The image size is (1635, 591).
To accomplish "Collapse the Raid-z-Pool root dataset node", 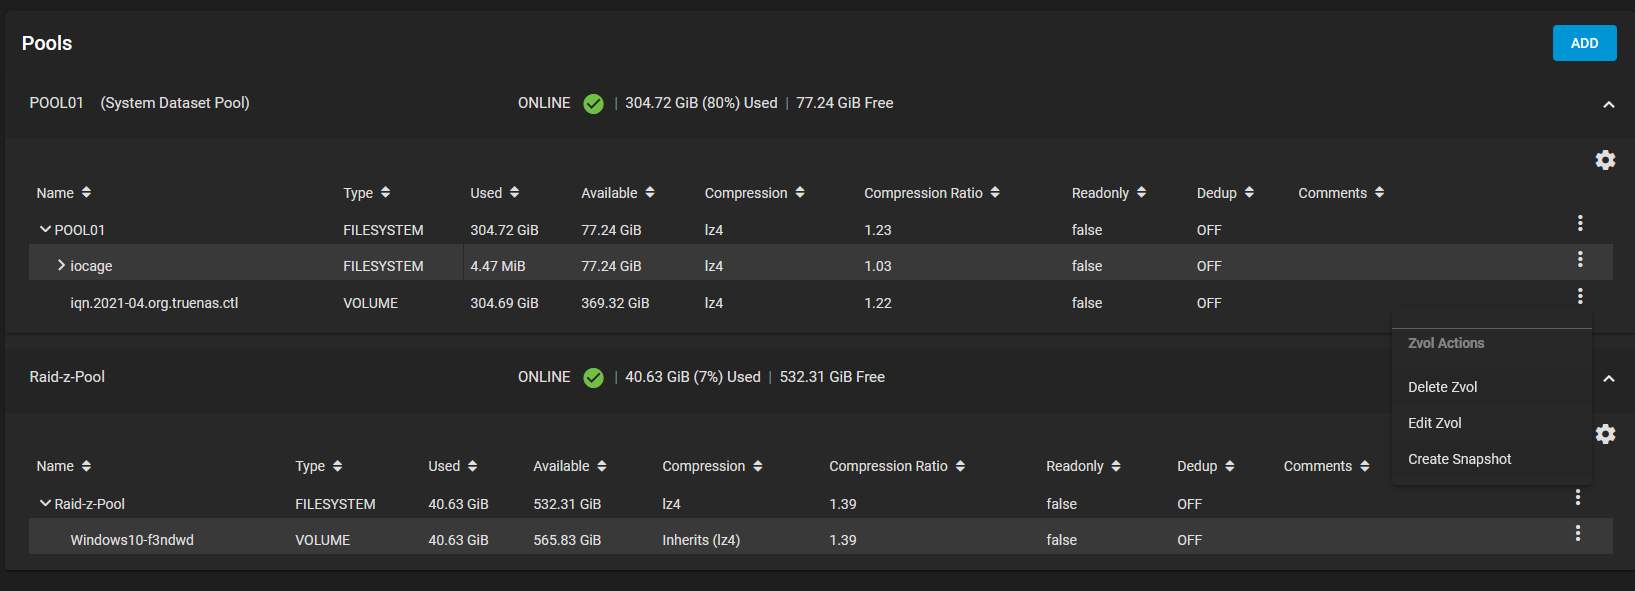I will [x=45, y=503].
